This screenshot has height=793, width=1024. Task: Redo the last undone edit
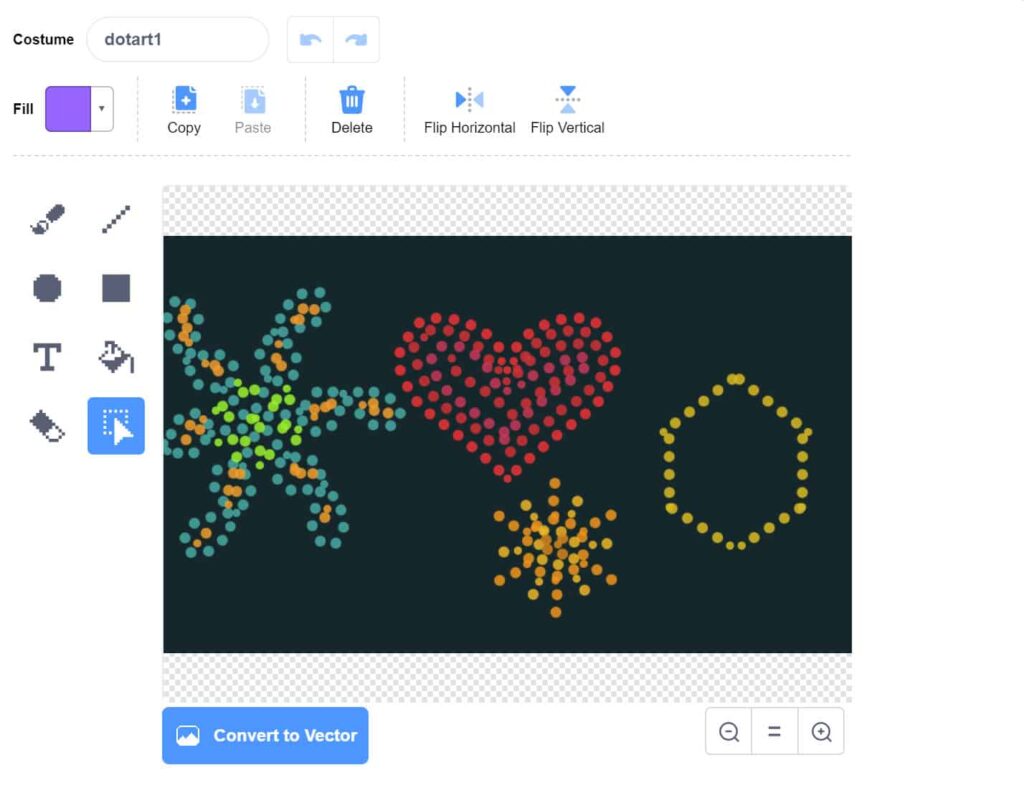[x=356, y=39]
